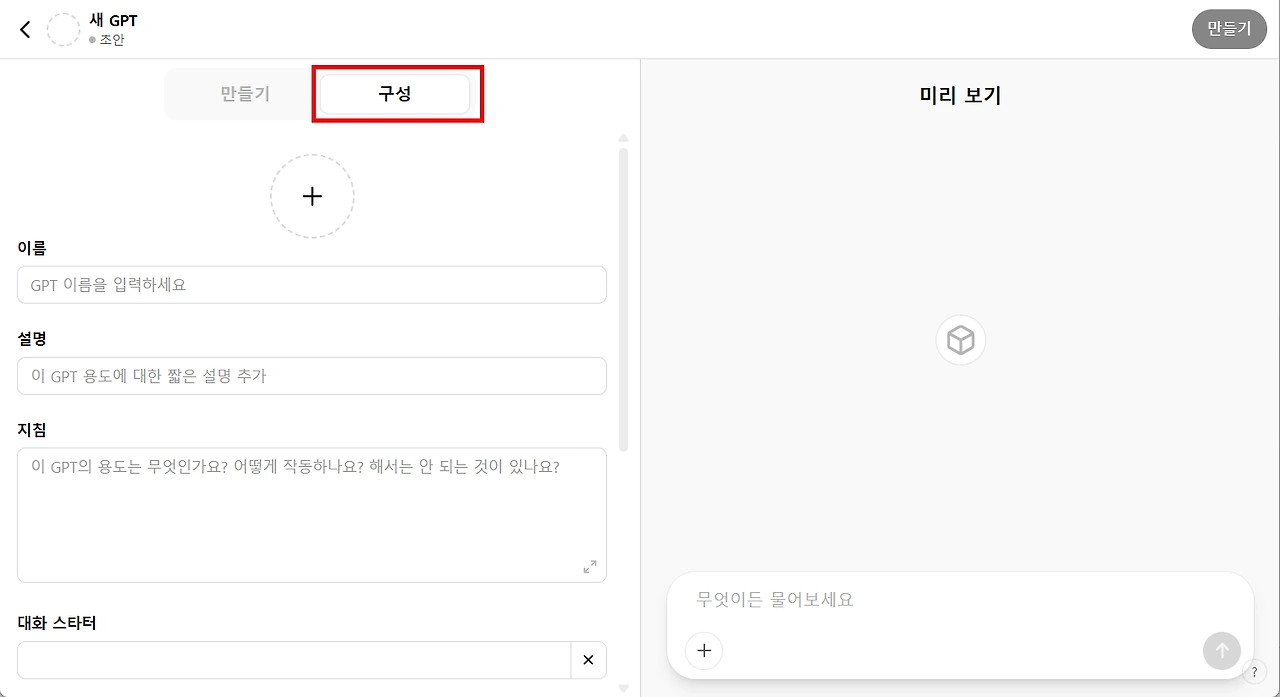Open help via the question mark icon

(1254, 672)
